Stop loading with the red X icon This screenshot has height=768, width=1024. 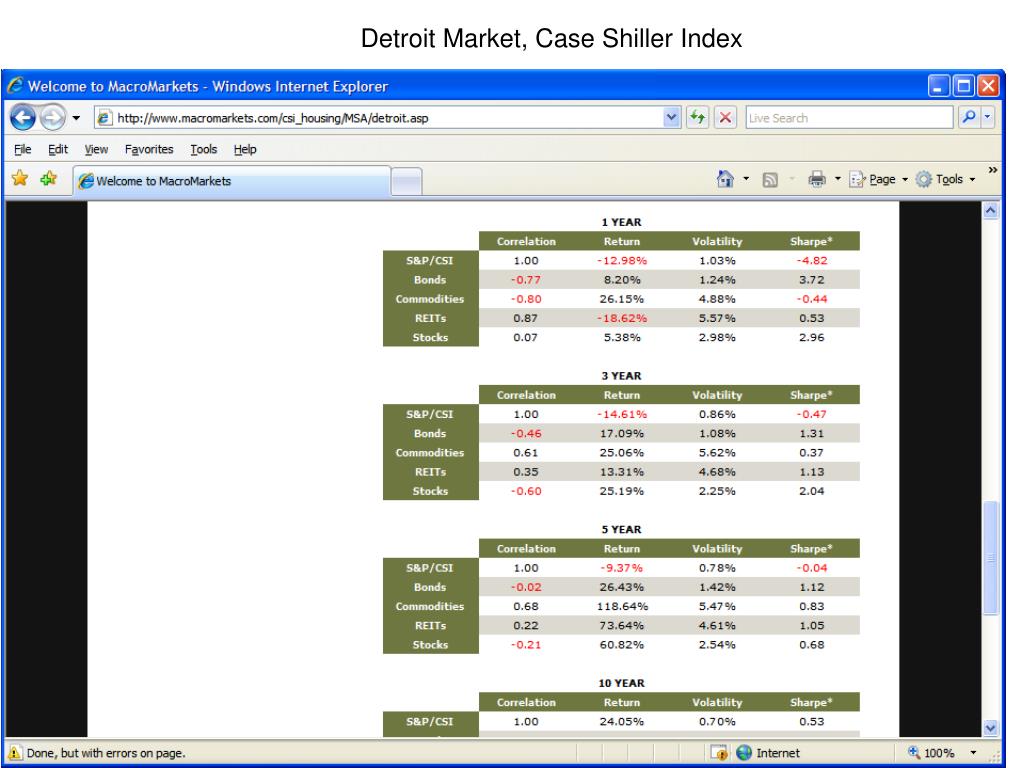[x=725, y=118]
